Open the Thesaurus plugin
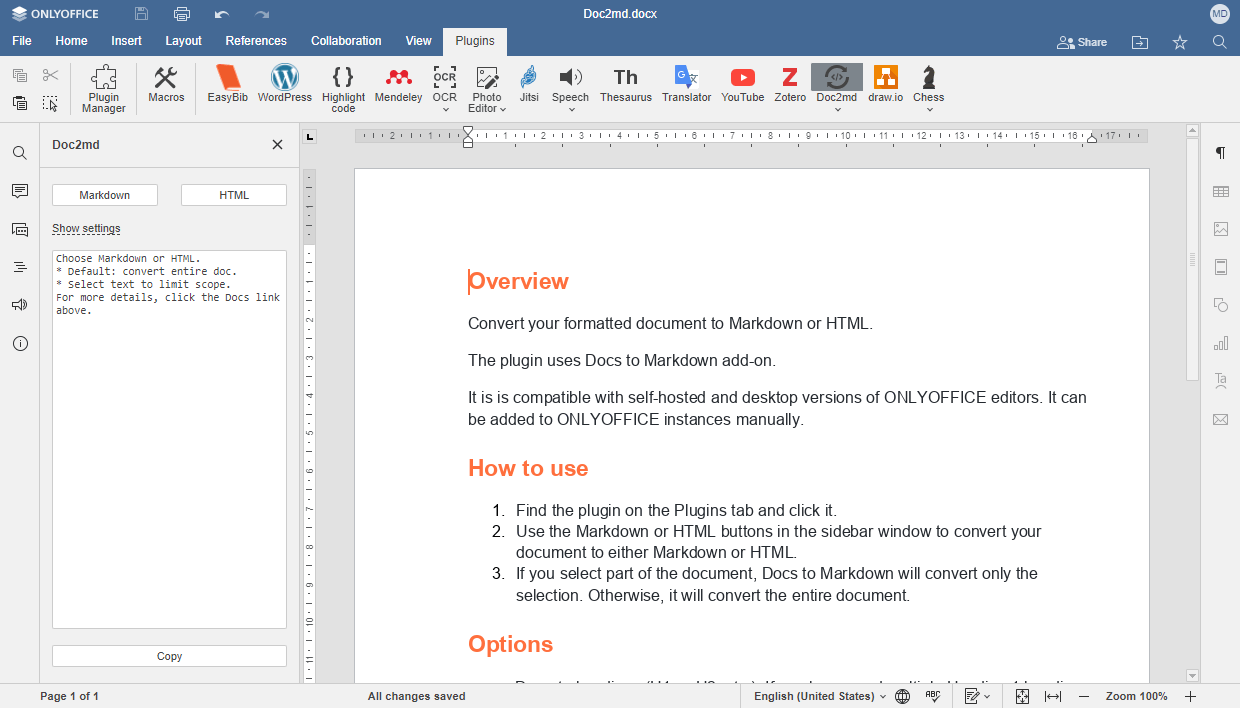The width and height of the screenshot is (1240, 708). (x=626, y=84)
